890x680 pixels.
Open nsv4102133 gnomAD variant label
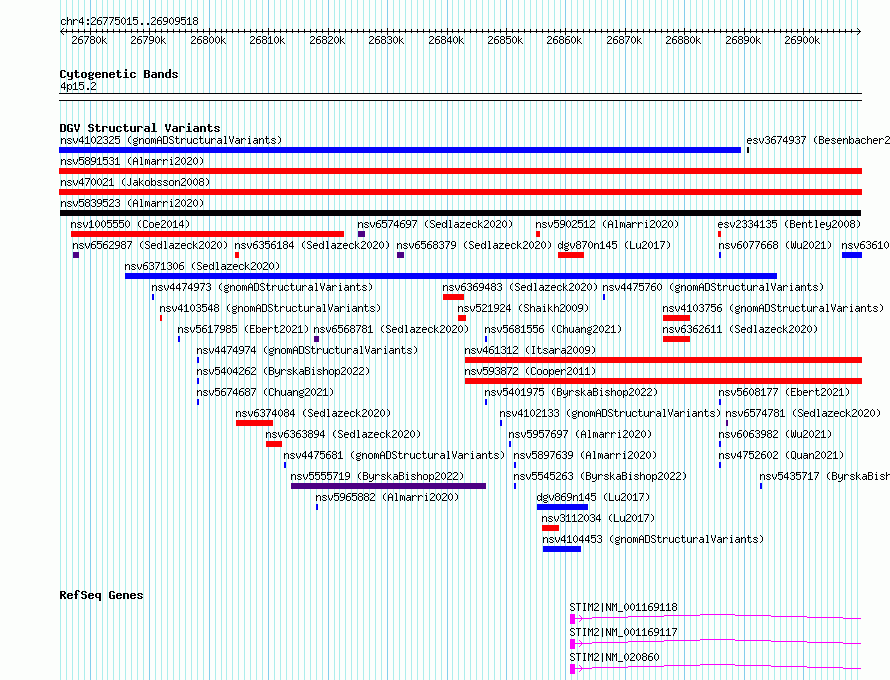[610, 413]
